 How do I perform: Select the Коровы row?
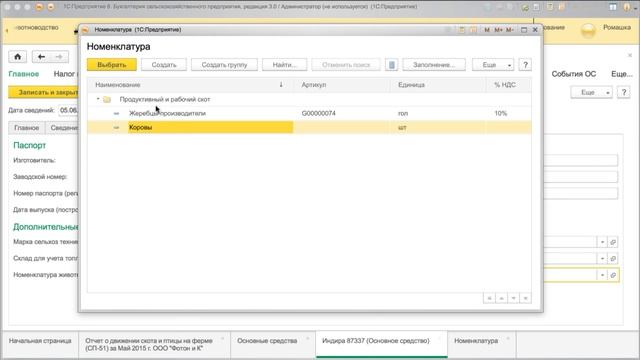click(309, 127)
